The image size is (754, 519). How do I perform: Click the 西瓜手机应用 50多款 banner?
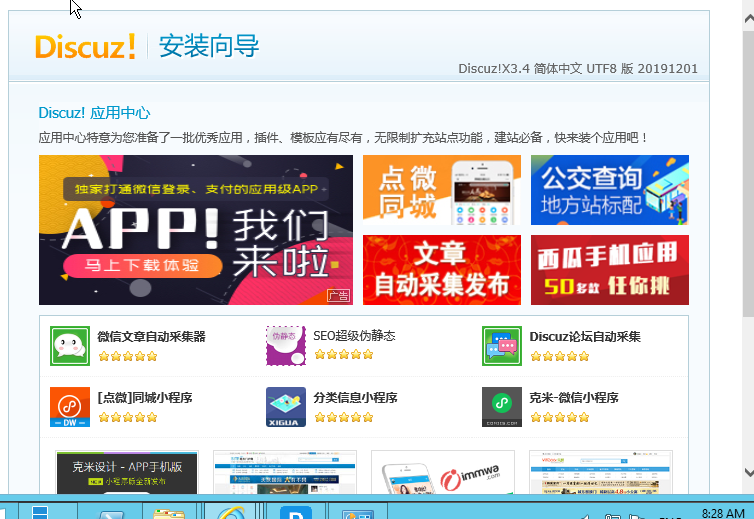(x=610, y=270)
